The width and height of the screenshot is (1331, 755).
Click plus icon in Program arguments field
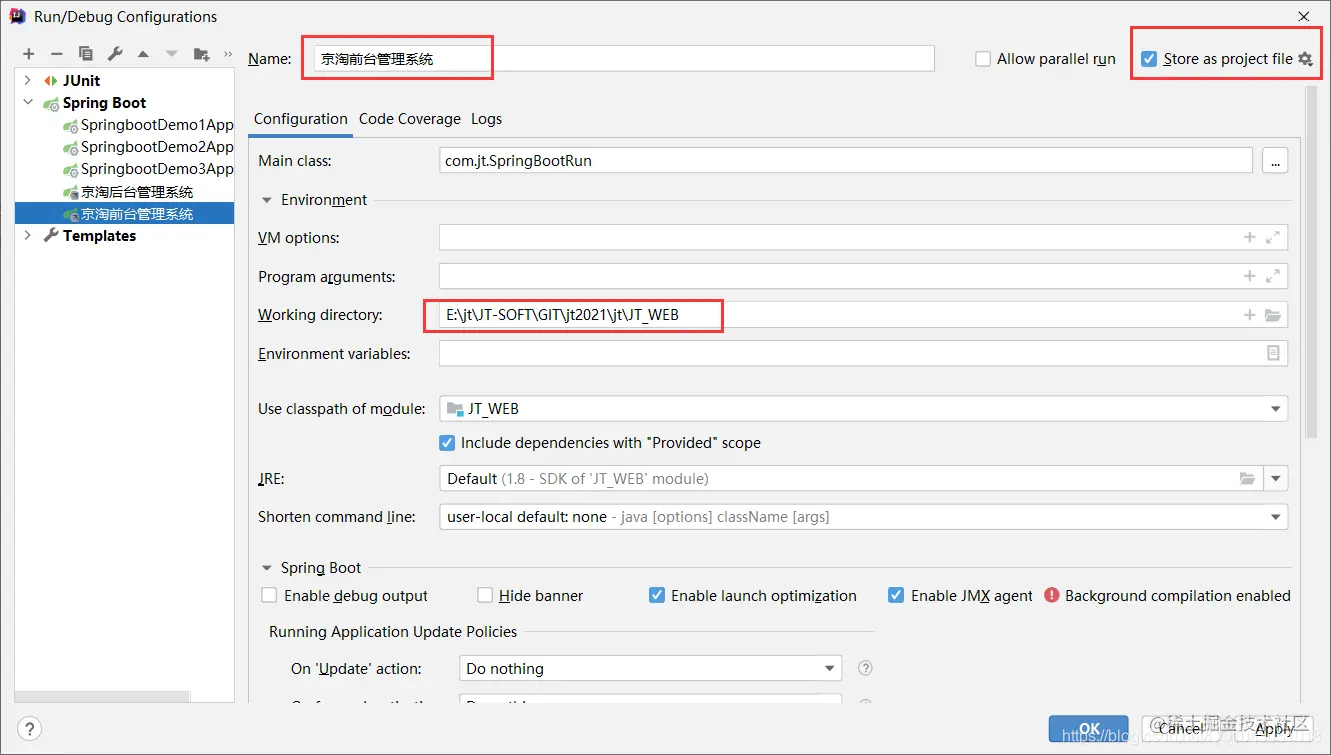(x=1249, y=276)
